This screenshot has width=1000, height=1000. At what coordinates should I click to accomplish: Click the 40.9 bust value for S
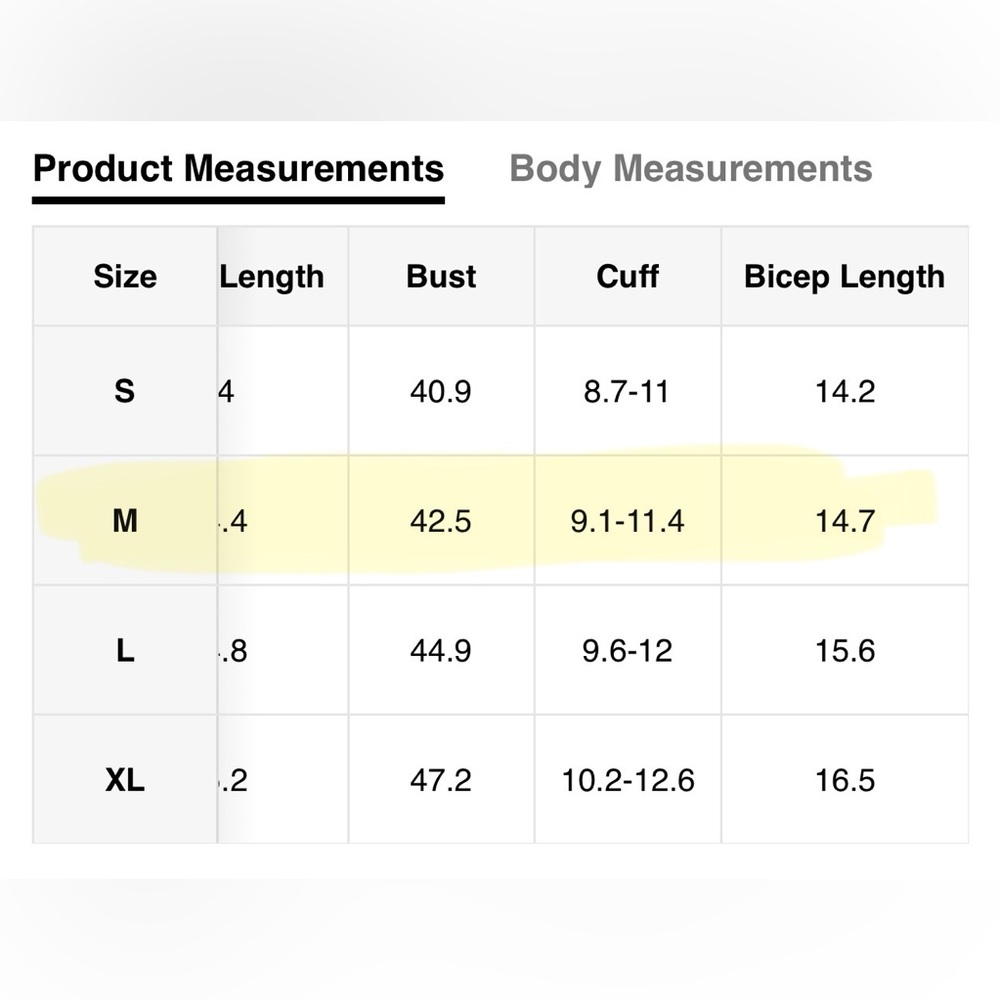click(441, 391)
